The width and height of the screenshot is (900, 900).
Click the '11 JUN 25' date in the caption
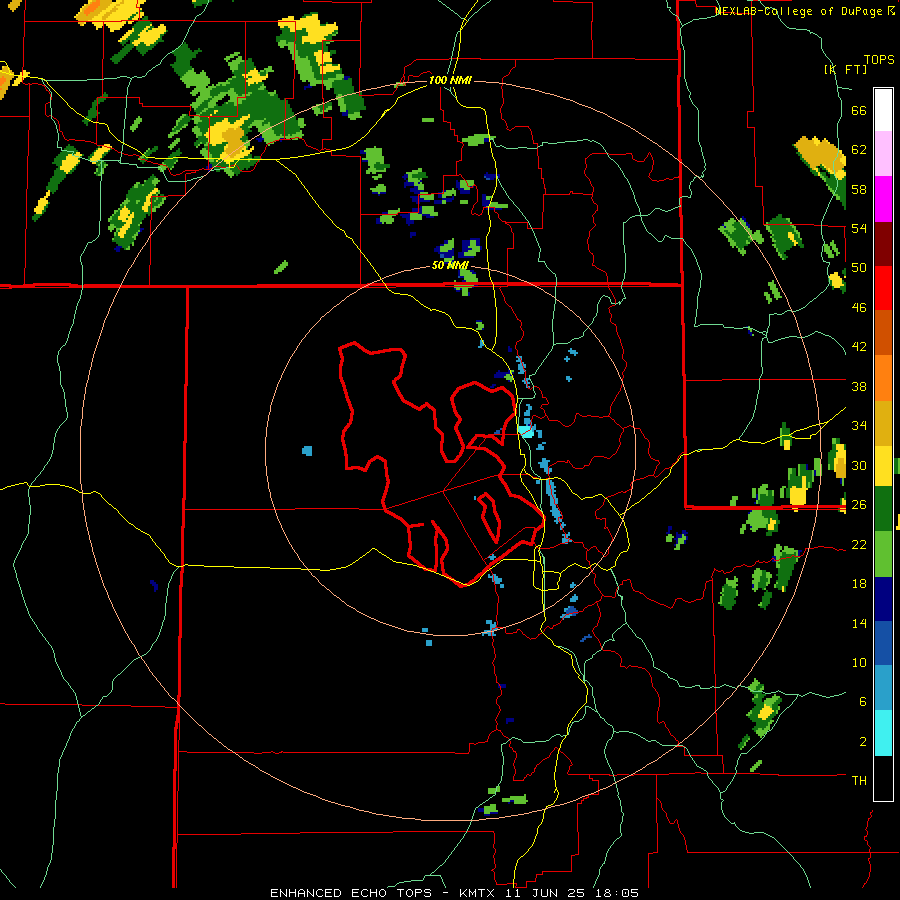[545, 893]
